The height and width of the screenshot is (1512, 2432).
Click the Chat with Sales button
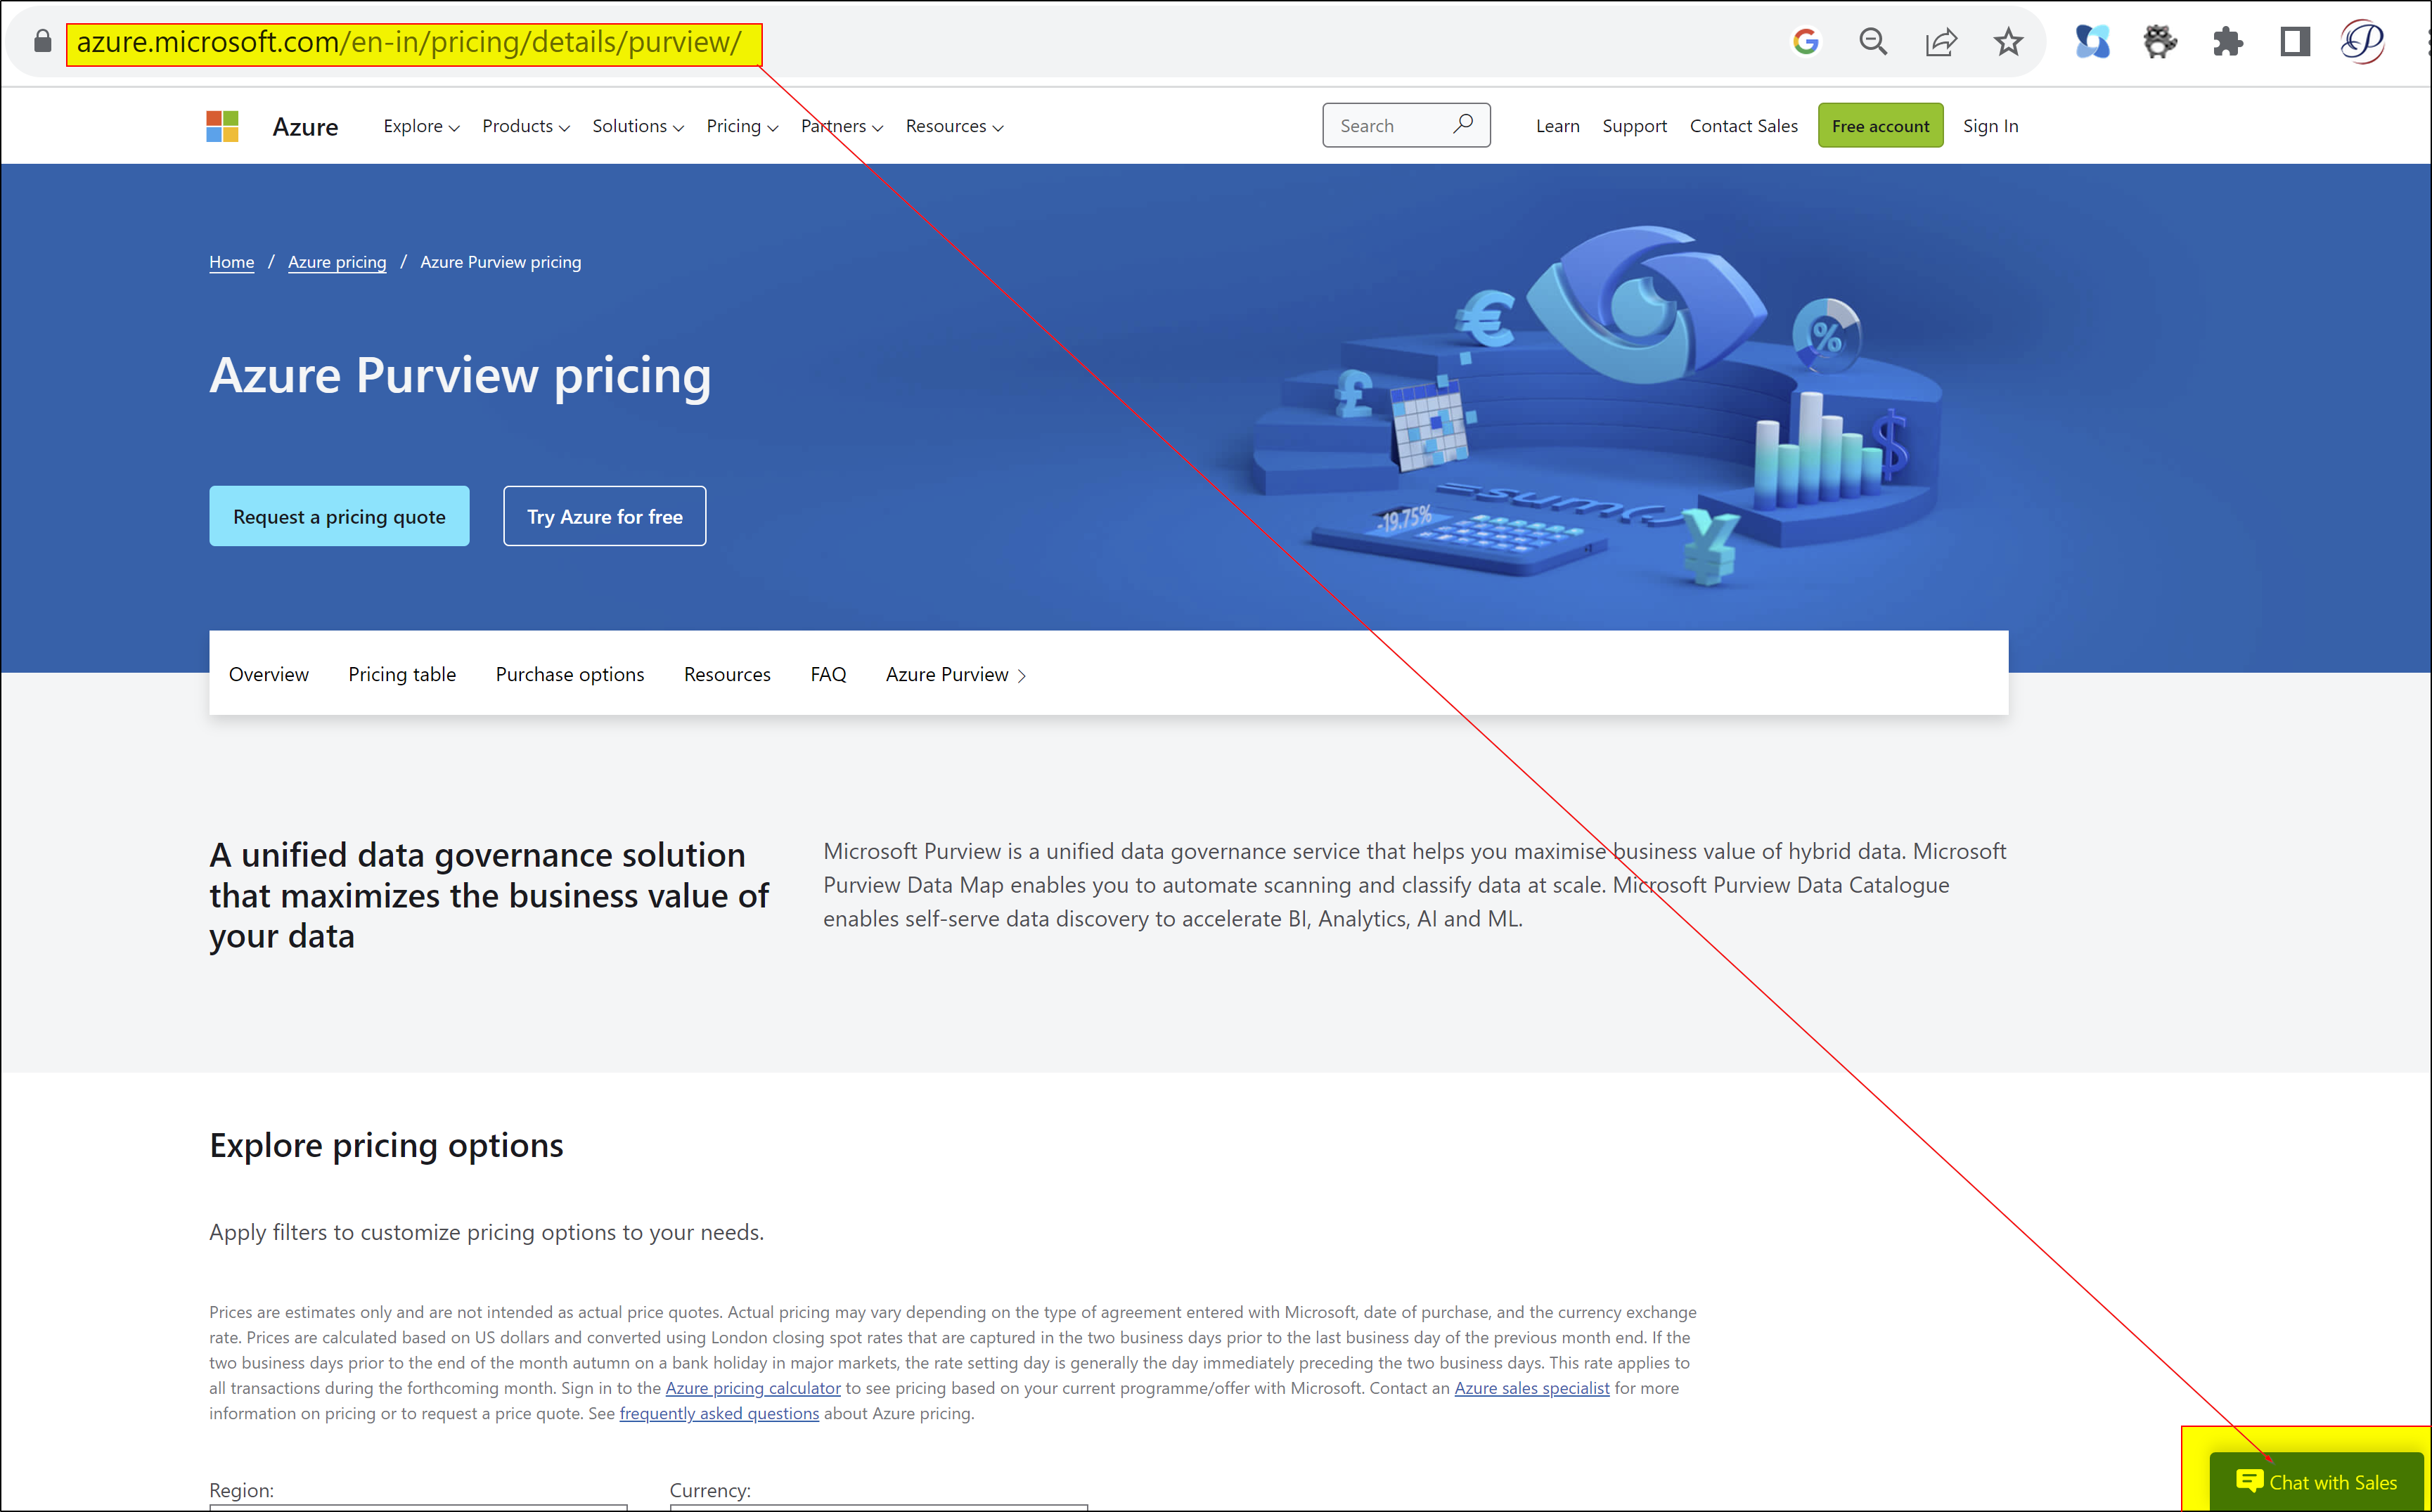pyautogui.click(x=2316, y=1481)
